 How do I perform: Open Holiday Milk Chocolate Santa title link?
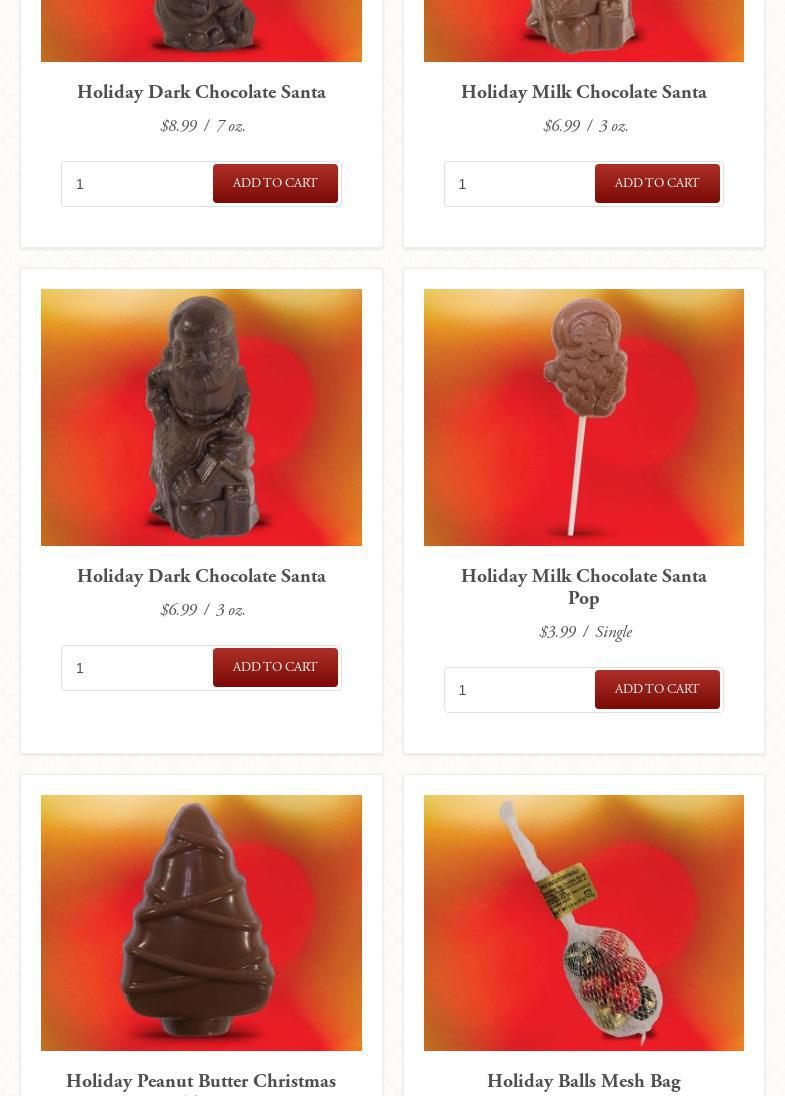coord(584,92)
